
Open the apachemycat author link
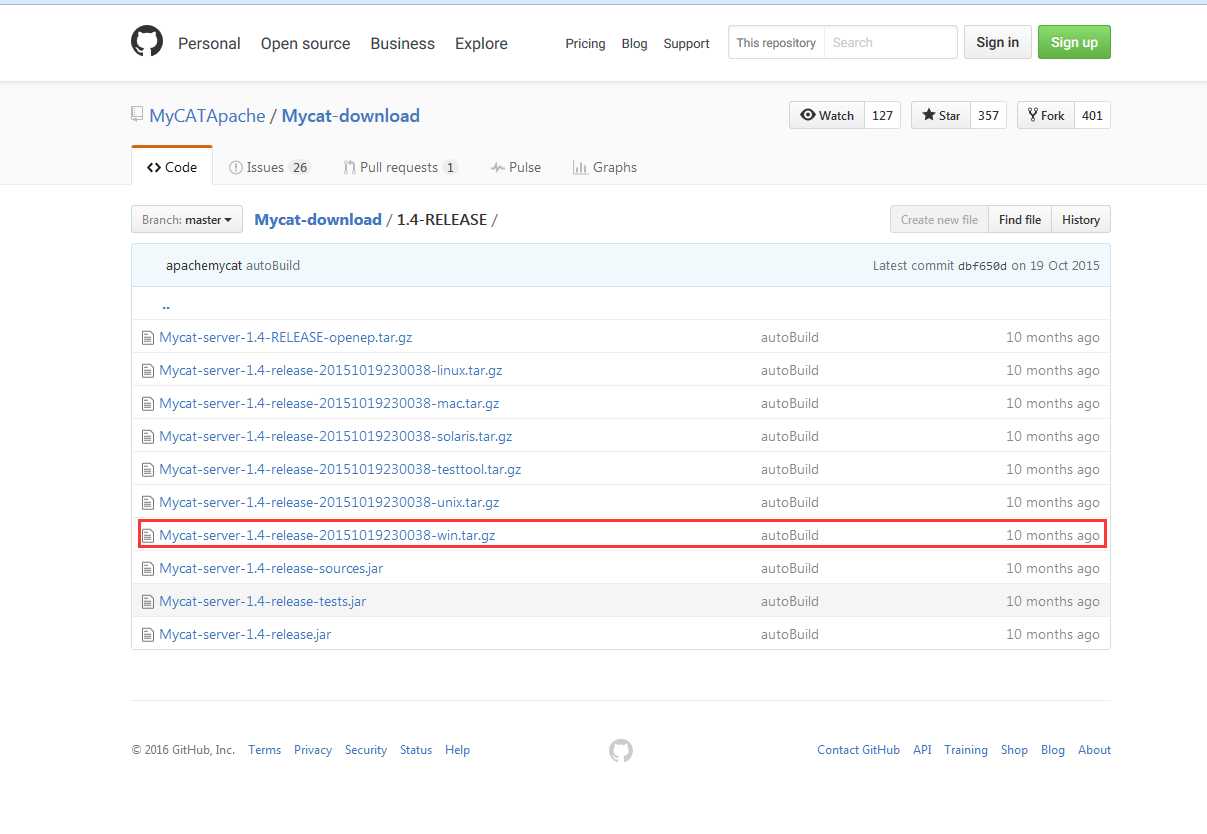204,266
